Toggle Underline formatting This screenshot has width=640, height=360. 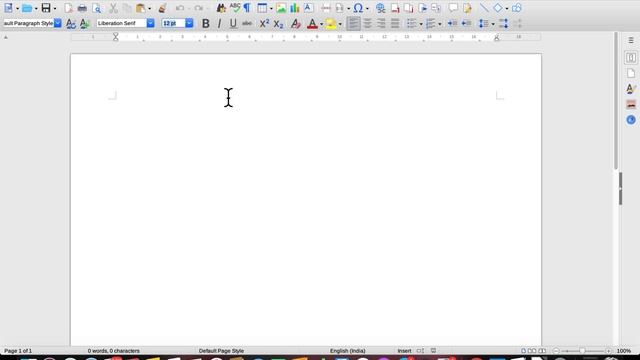pyautogui.click(x=233, y=24)
